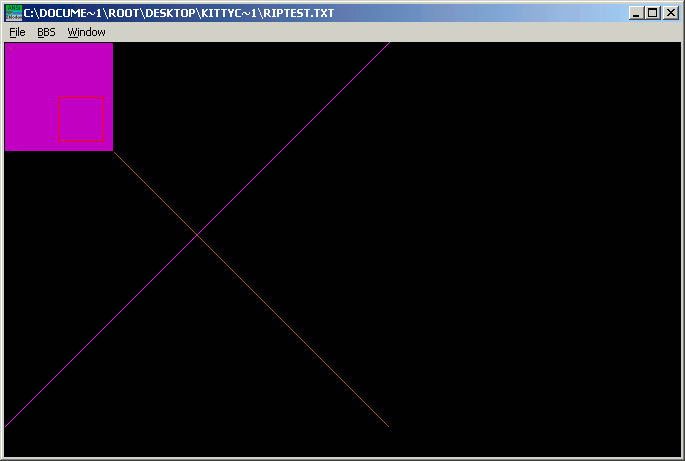Viewport: 685px width, 461px height.
Task: Close the RIPTEST.TXT window
Action: pos(671,13)
